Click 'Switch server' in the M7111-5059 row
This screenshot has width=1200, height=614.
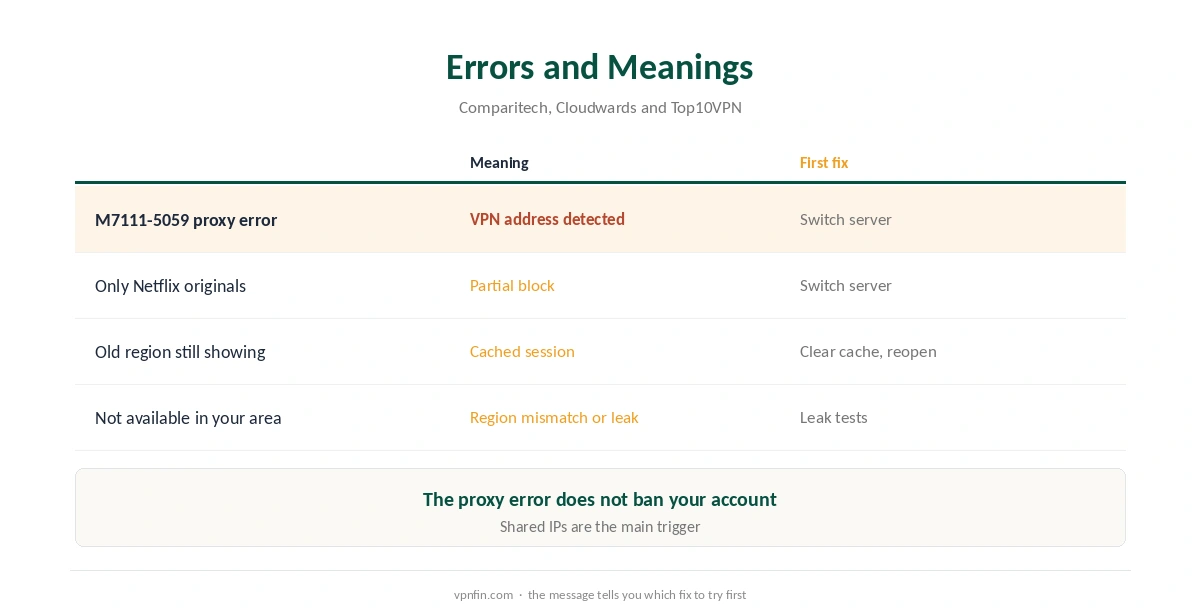pos(845,219)
